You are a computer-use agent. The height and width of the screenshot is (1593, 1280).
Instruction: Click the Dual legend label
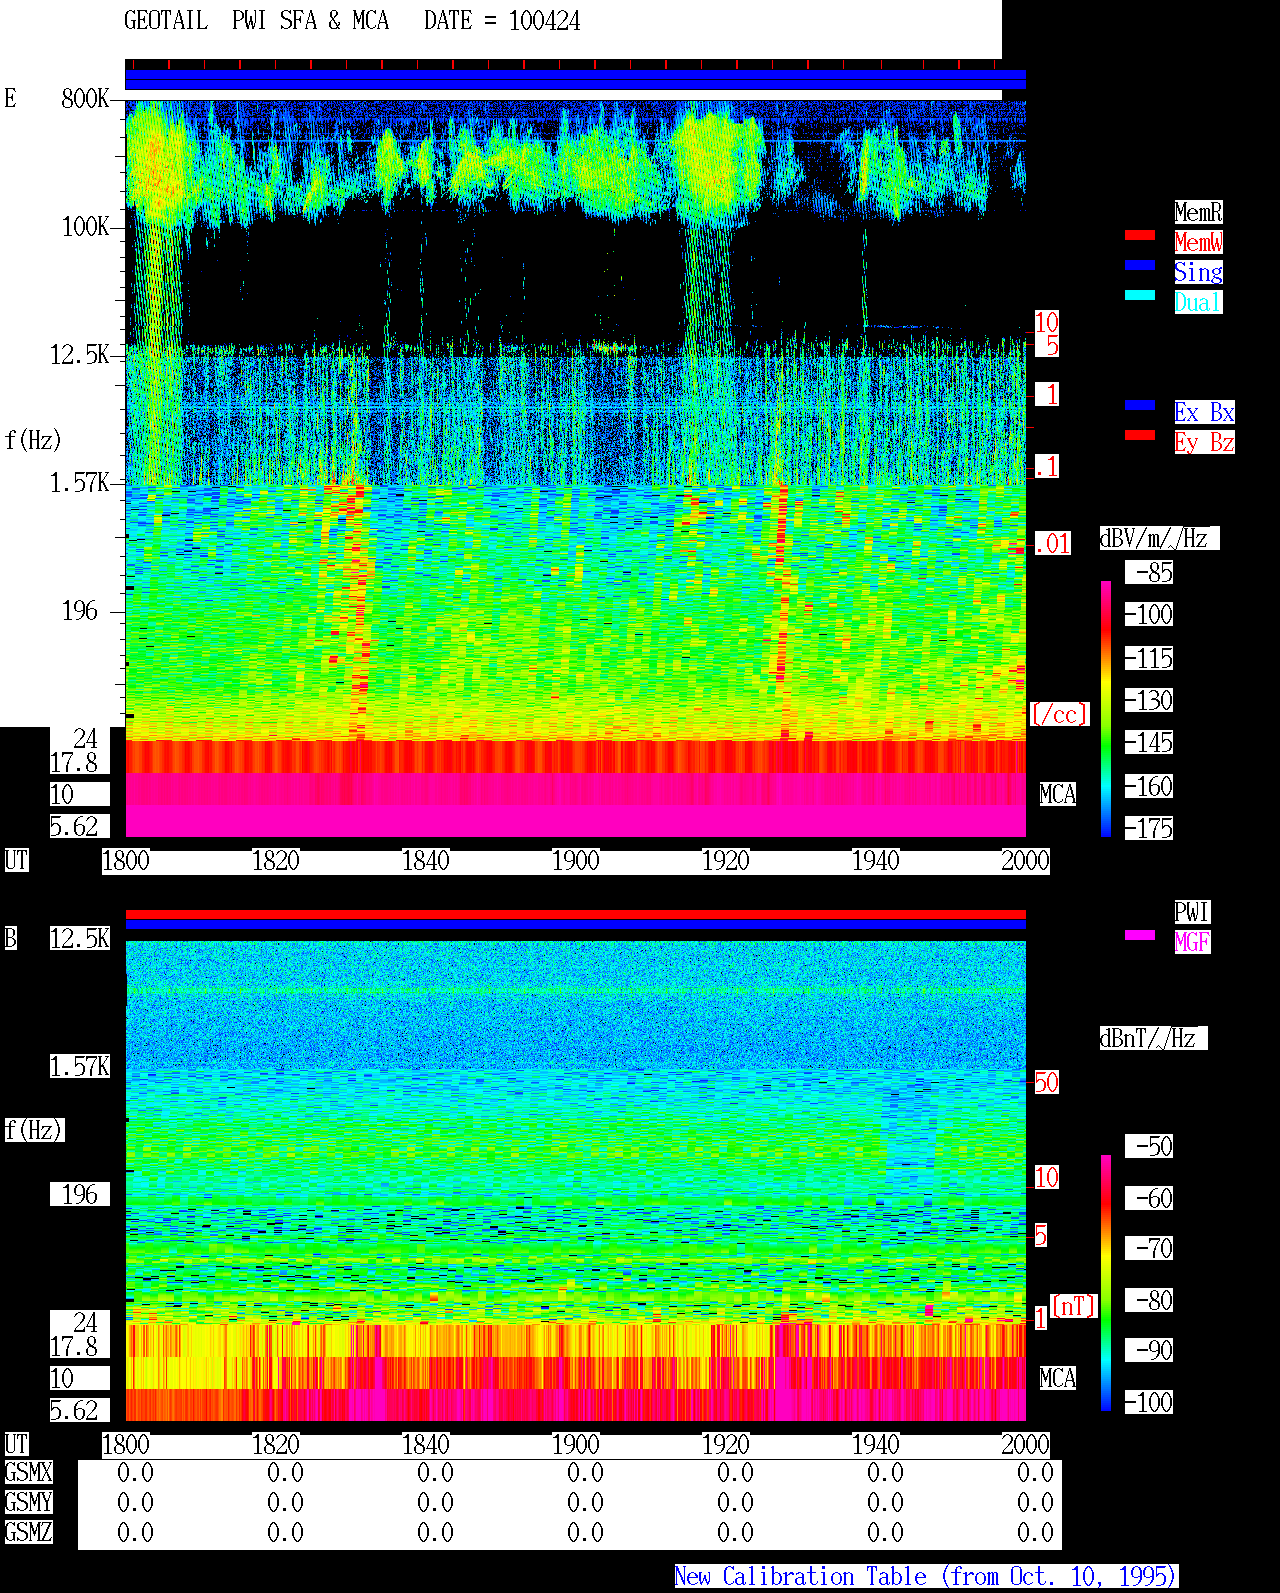(x=1198, y=302)
